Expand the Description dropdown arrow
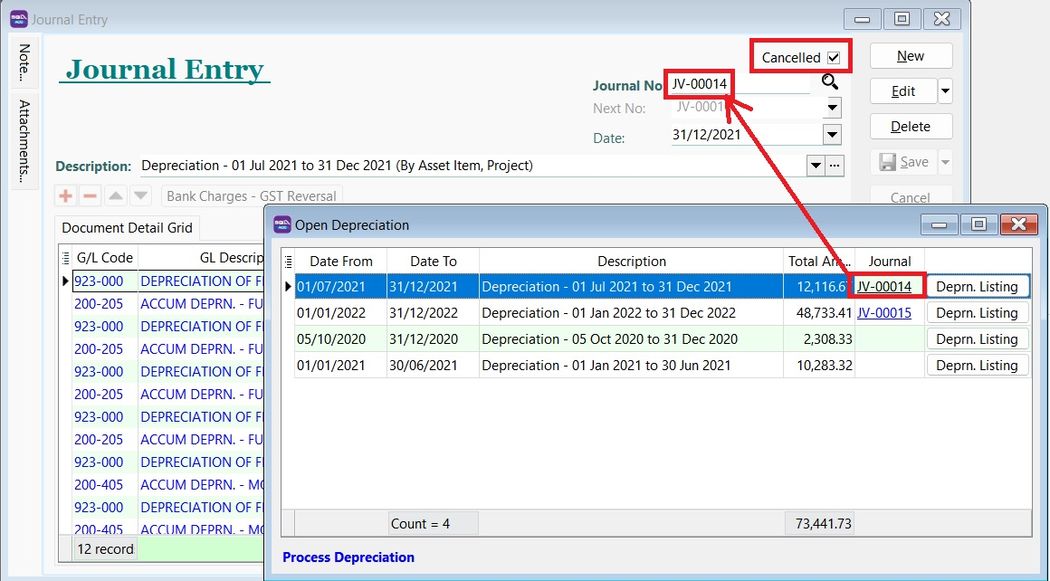The image size is (1050, 581). point(815,165)
